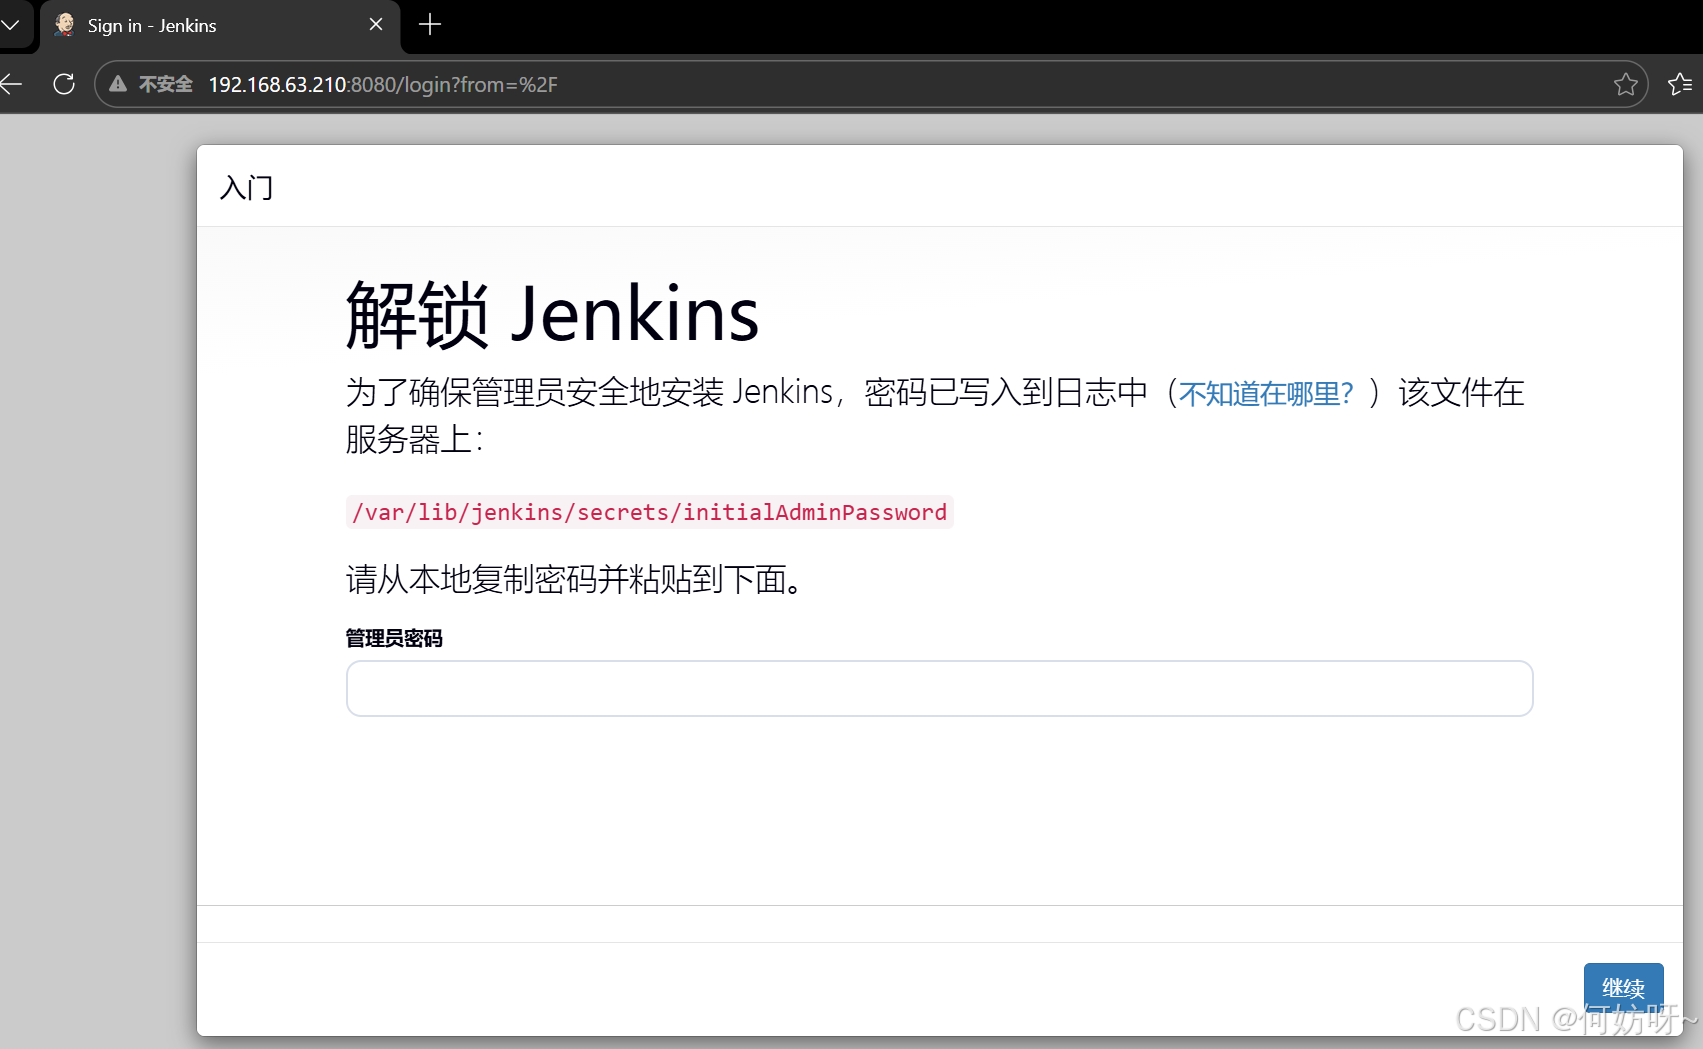Open the favorites list icon
The image size is (1703, 1049).
click(x=1680, y=84)
